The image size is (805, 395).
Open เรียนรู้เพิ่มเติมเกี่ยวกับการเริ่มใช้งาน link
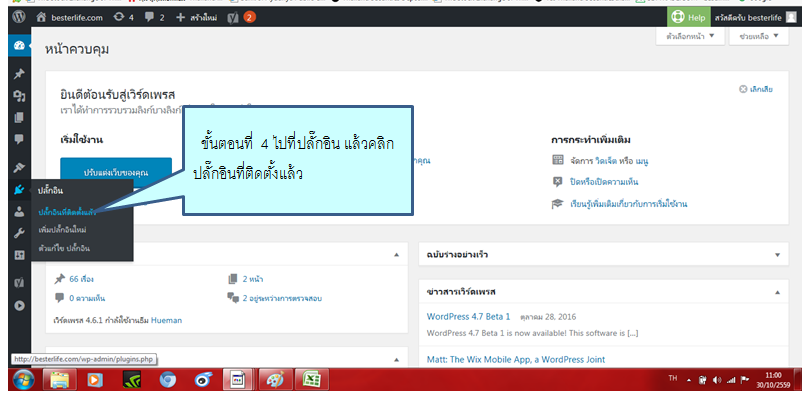[x=629, y=204]
